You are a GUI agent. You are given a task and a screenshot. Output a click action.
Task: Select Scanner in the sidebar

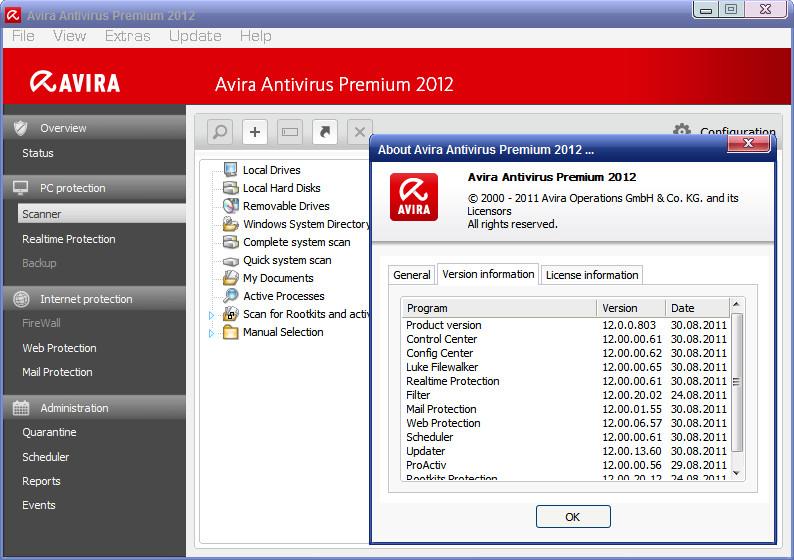102,214
